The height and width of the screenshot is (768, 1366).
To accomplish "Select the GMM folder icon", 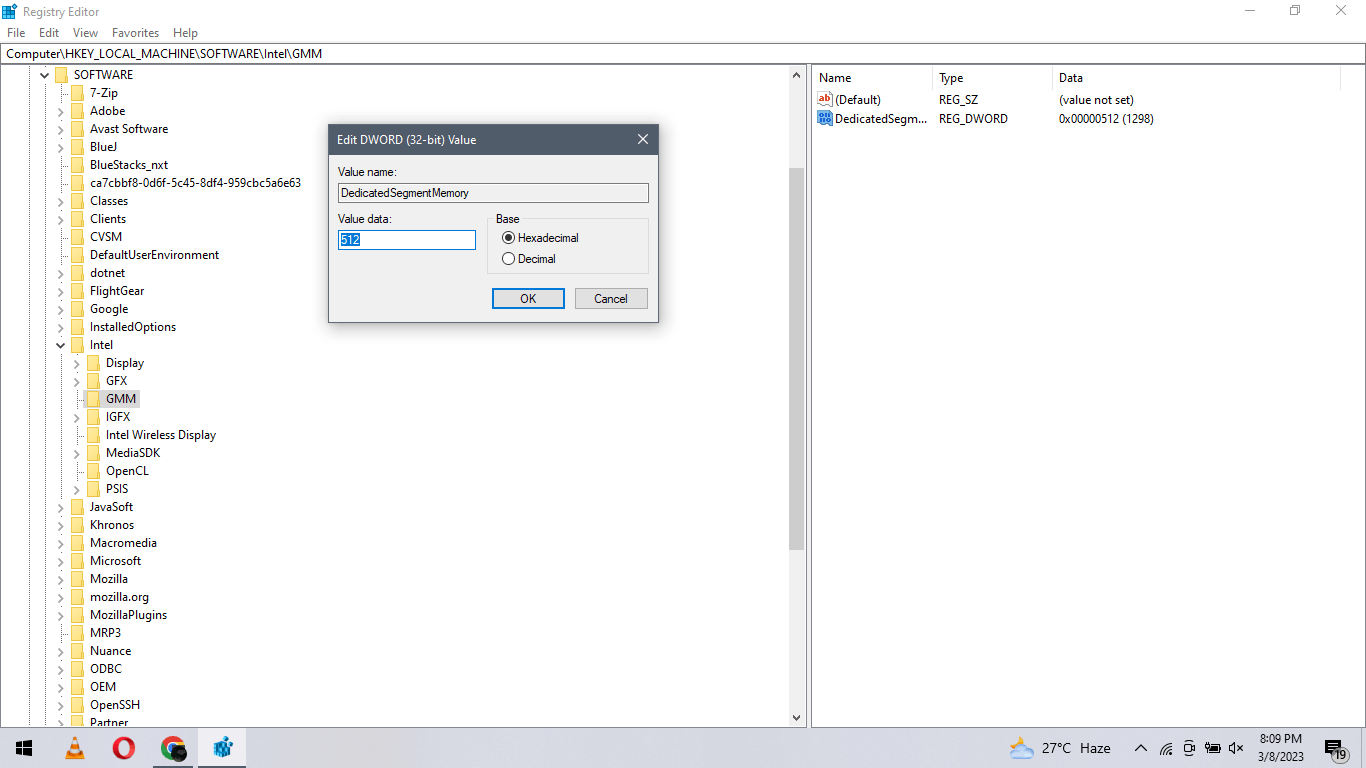I will [x=93, y=399].
